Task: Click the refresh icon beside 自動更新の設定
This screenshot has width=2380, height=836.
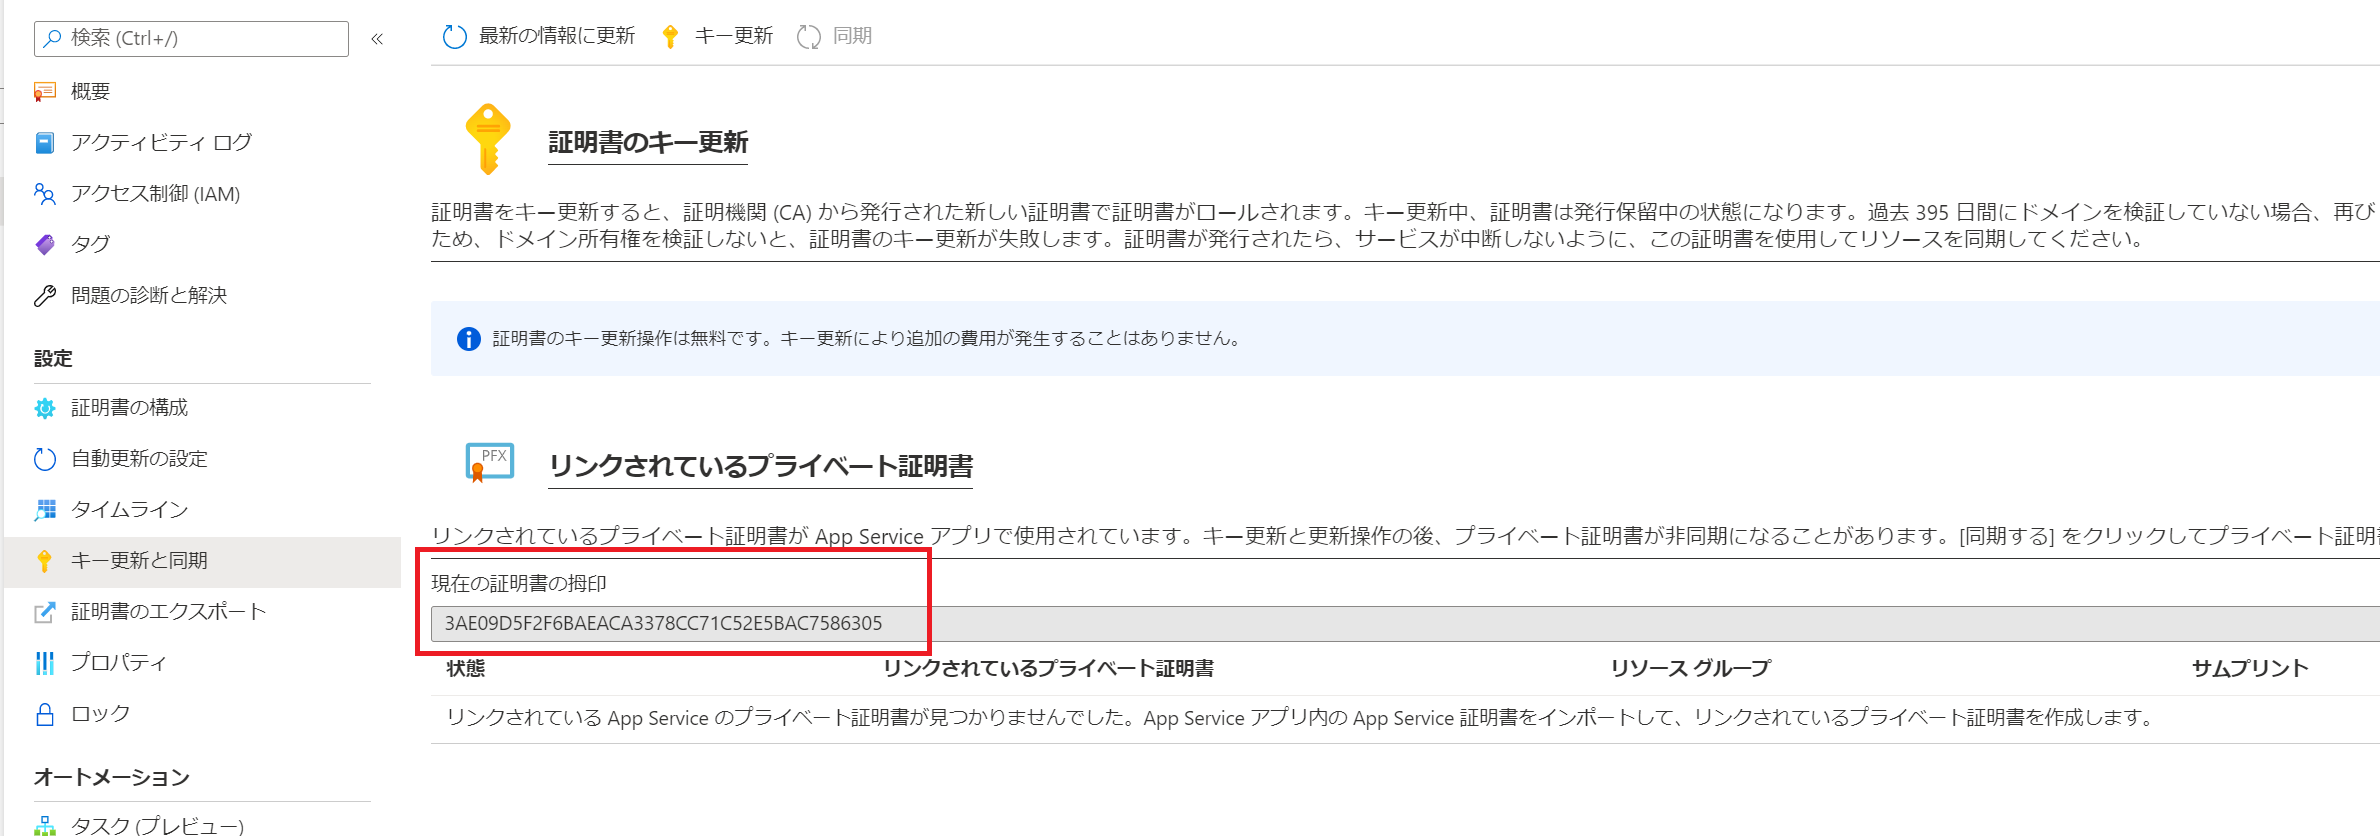Action: 45,459
